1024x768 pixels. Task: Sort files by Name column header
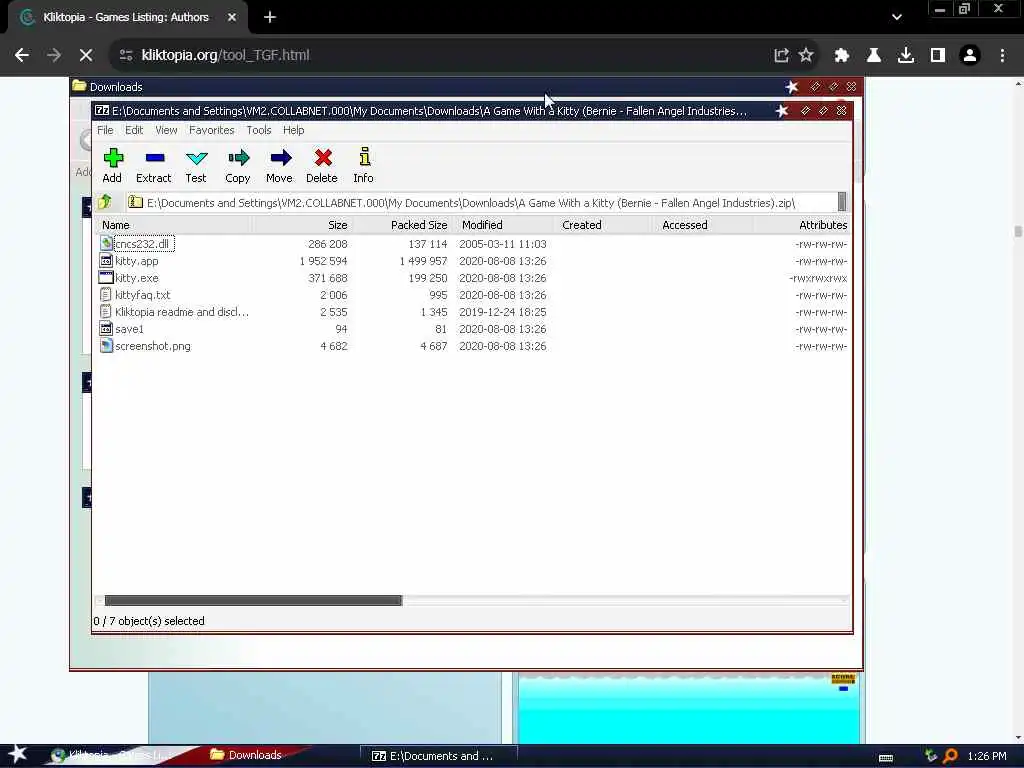click(x=174, y=225)
